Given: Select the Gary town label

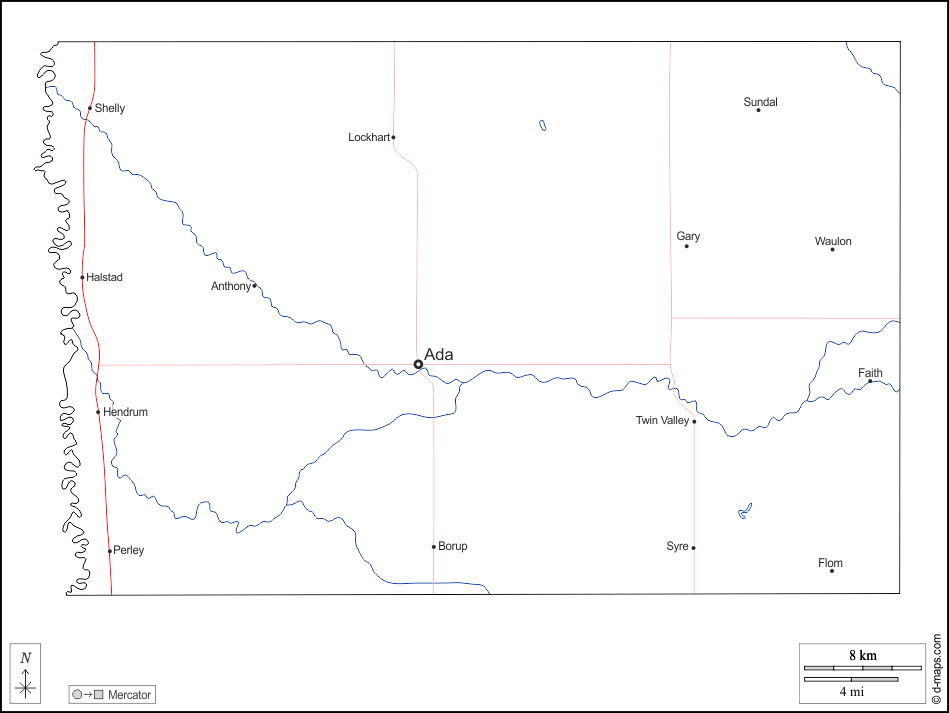Looking at the screenshot, I should pos(688,236).
